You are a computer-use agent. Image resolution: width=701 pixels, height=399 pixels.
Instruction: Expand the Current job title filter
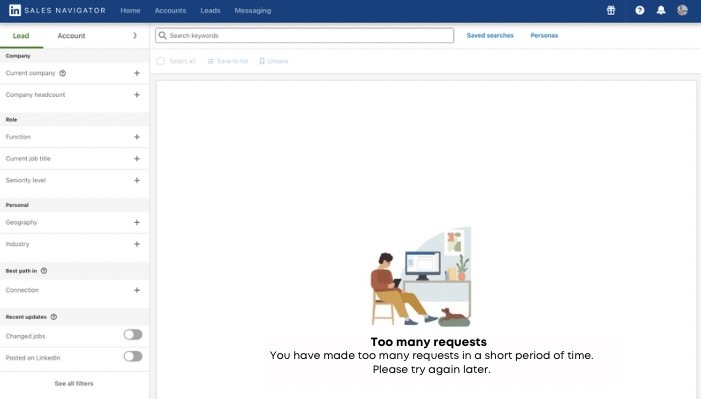(137, 159)
